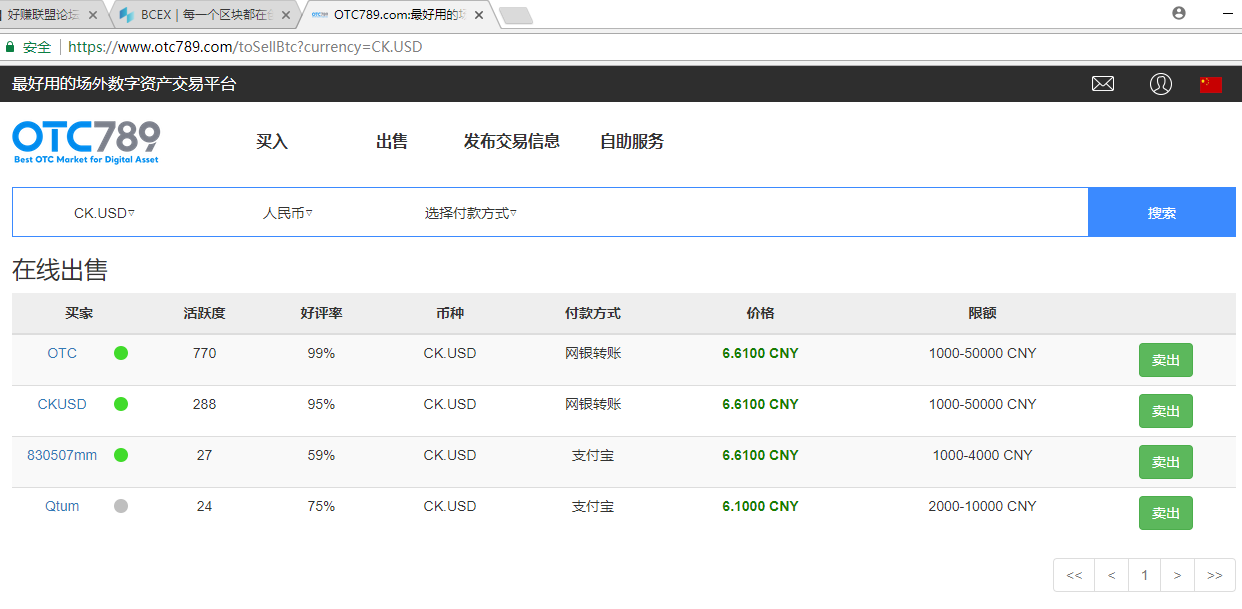Open the 830507mm buyer profile link
The image size is (1242, 609).
(62, 455)
